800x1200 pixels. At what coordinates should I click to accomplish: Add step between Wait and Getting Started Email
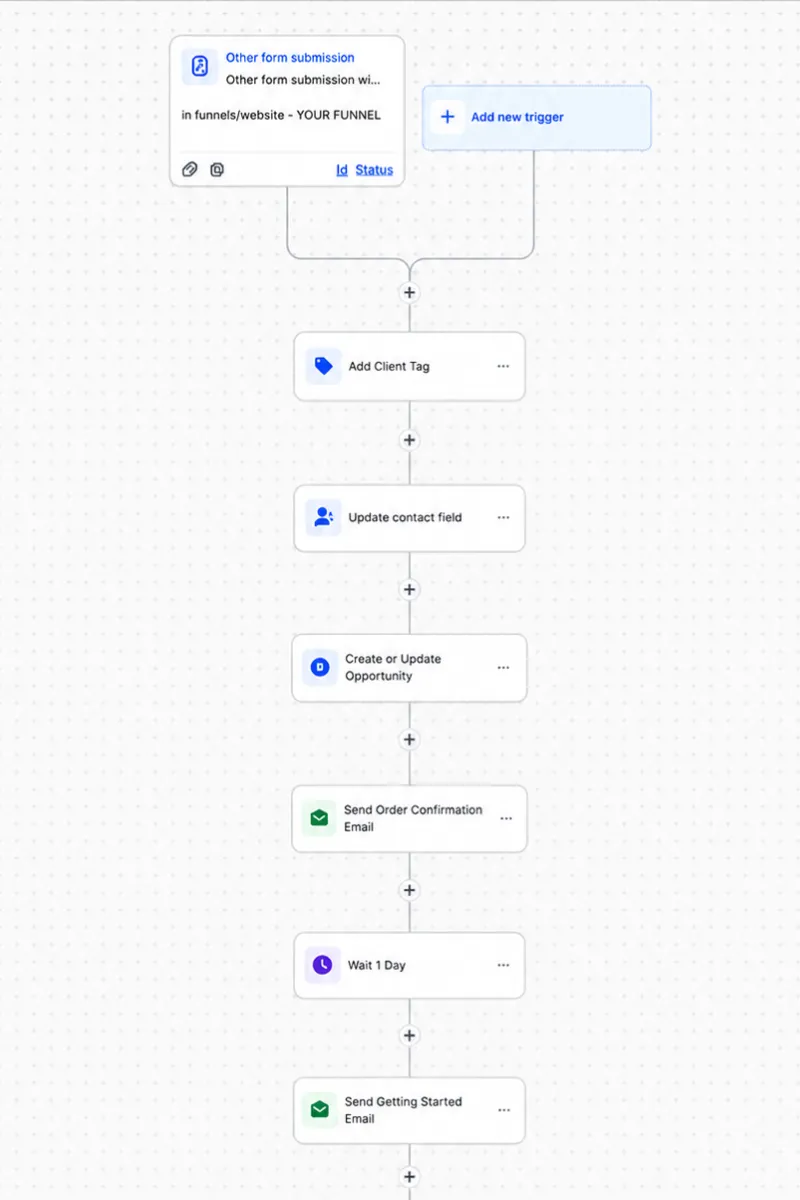[x=409, y=1035]
